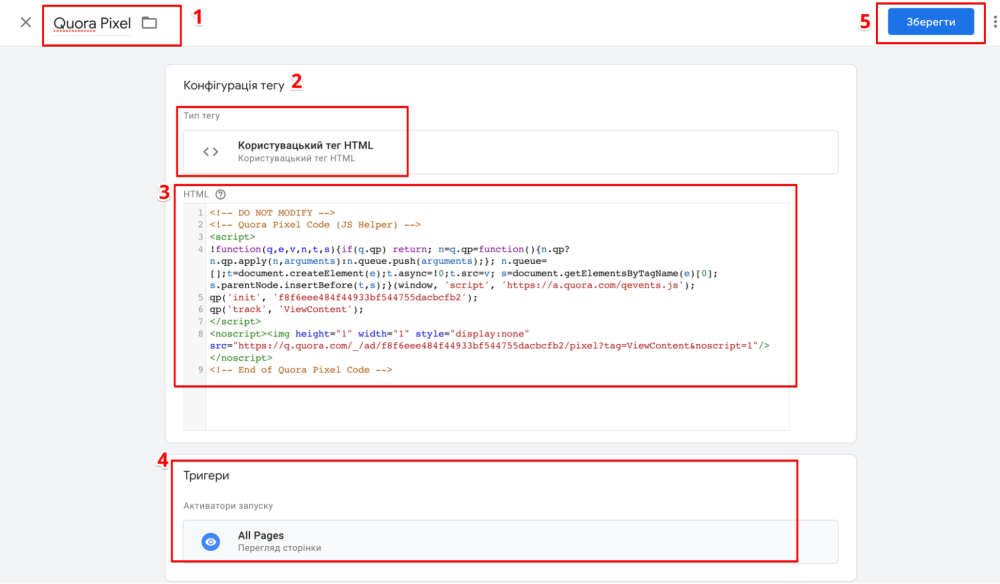Place cursor on the opening script tag
This screenshot has height=584, width=1000.
pyautogui.click(x=232, y=237)
